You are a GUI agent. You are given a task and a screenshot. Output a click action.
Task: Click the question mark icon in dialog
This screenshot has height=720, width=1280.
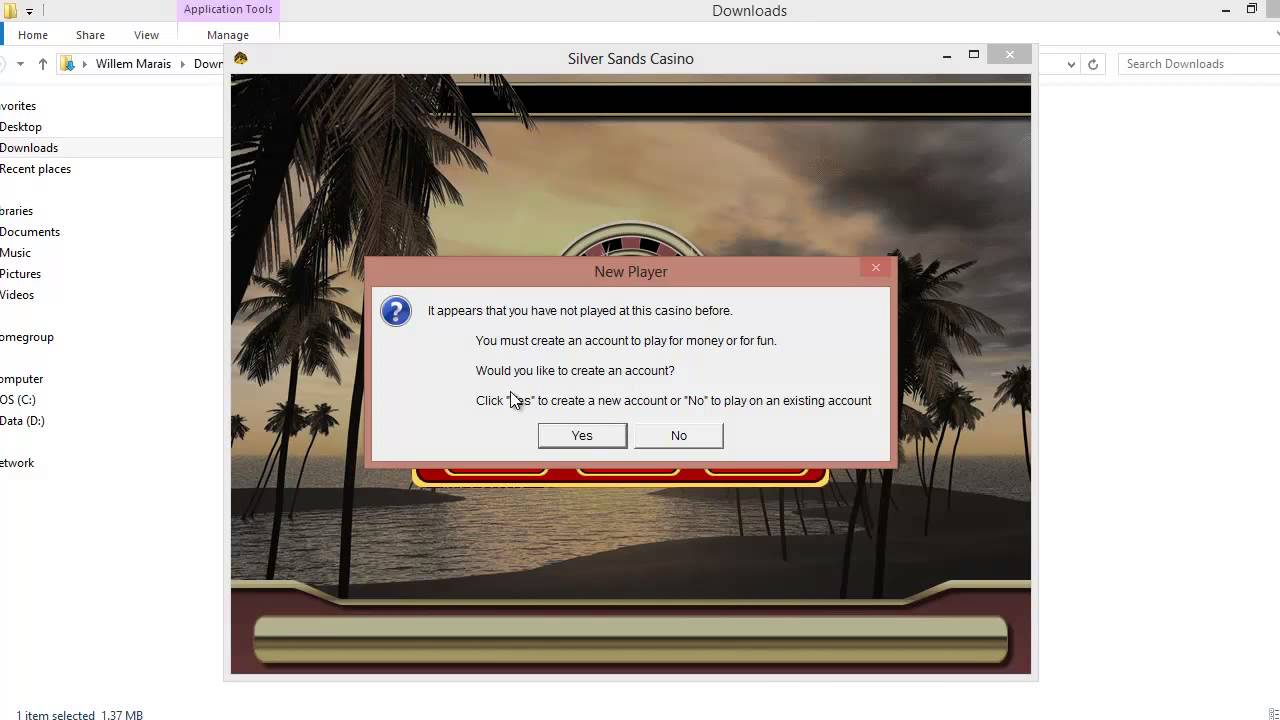(x=396, y=311)
